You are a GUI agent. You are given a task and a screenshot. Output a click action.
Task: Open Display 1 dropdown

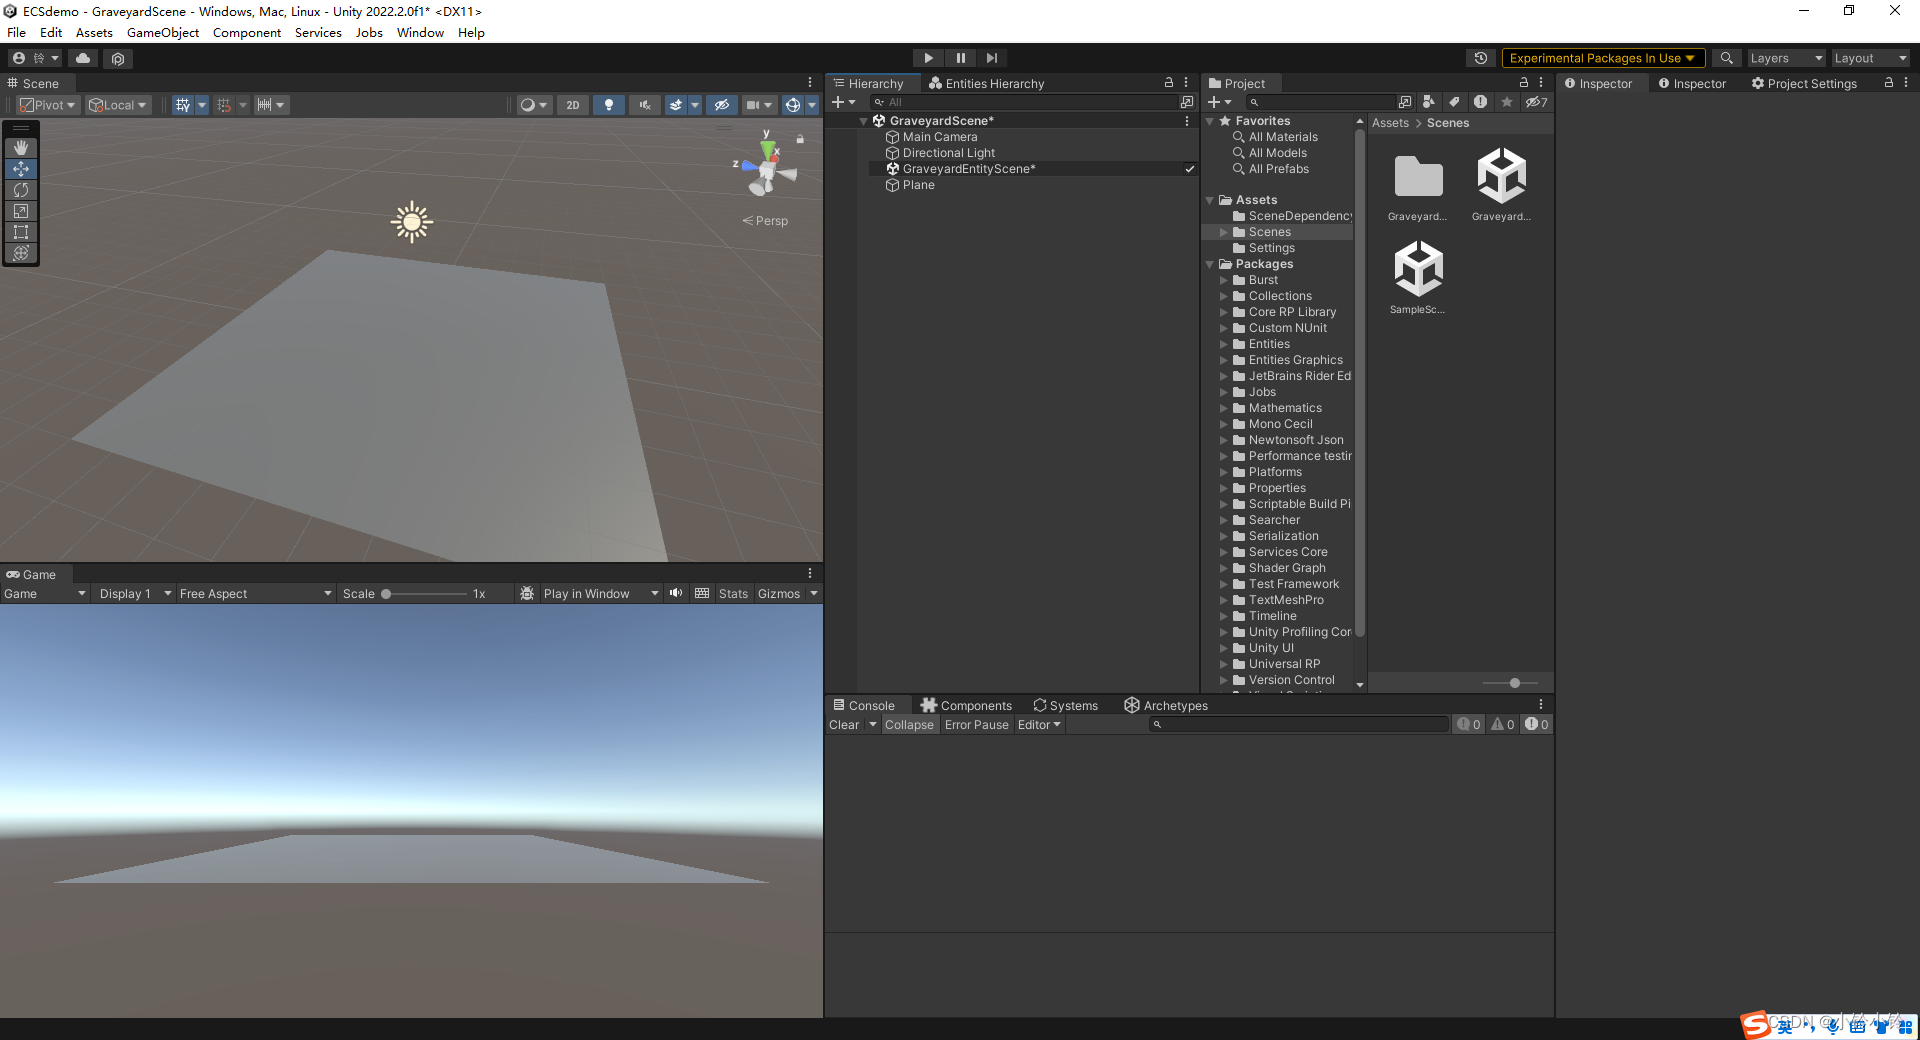(x=135, y=593)
